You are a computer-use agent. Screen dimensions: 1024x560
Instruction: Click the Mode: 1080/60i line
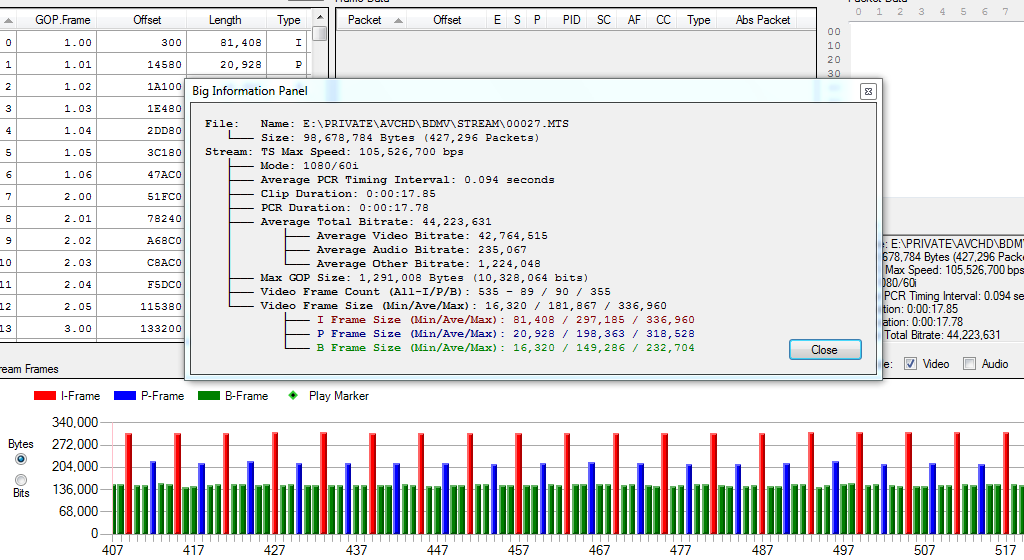pyautogui.click(x=310, y=166)
